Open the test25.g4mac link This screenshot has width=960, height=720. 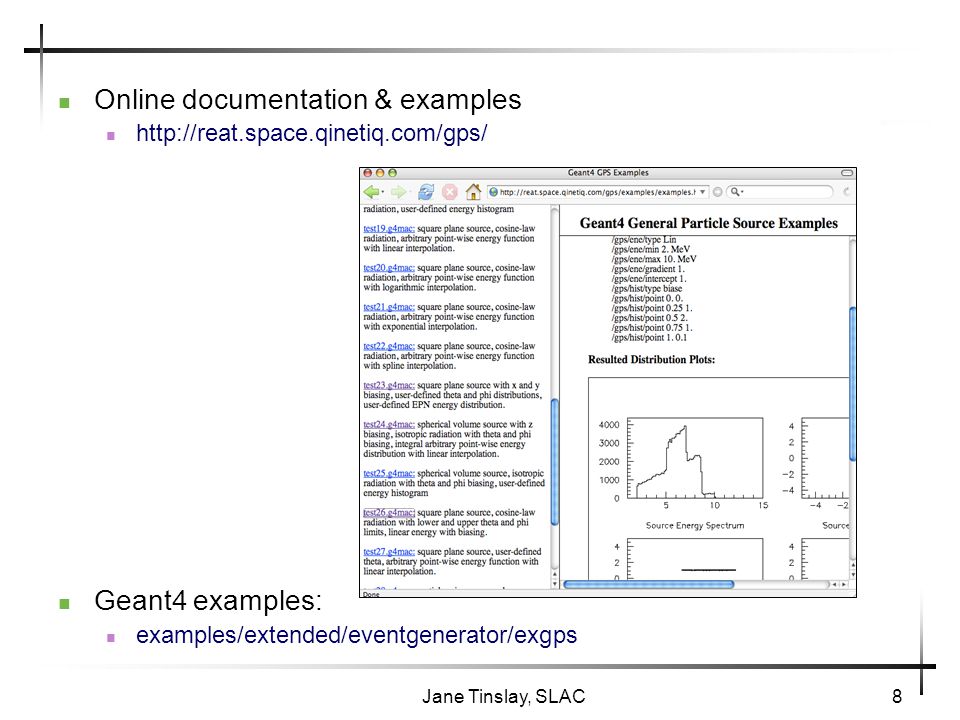pyautogui.click(x=389, y=474)
